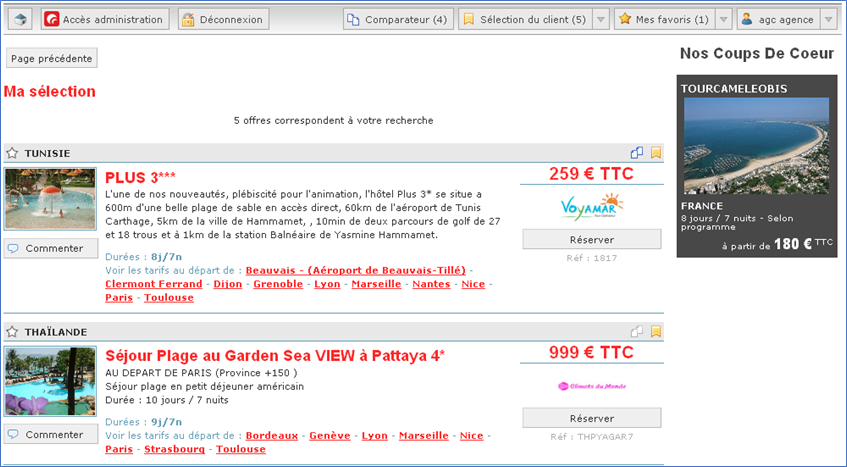Click the bookmark selection icon on the Thaïlande offer
Viewport: 847px width, 467px height.
pyautogui.click(x=656, y=331)
